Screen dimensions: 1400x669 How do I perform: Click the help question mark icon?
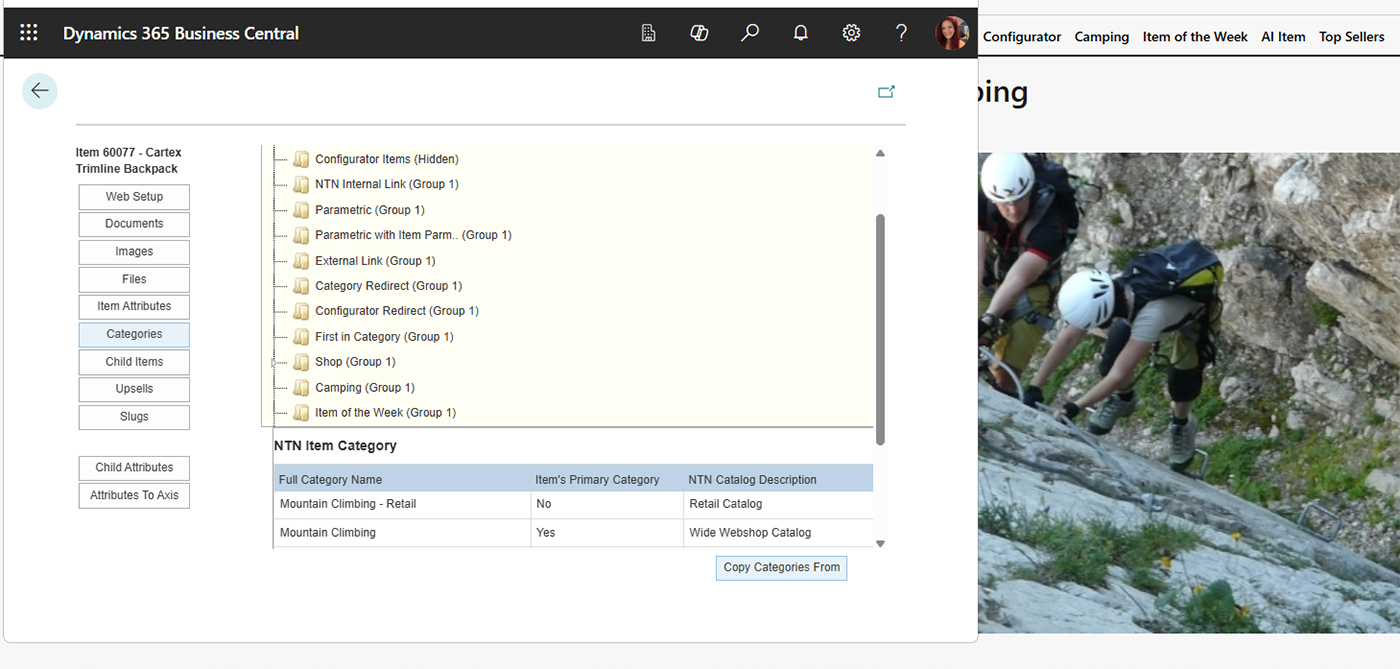pos(901,33)
